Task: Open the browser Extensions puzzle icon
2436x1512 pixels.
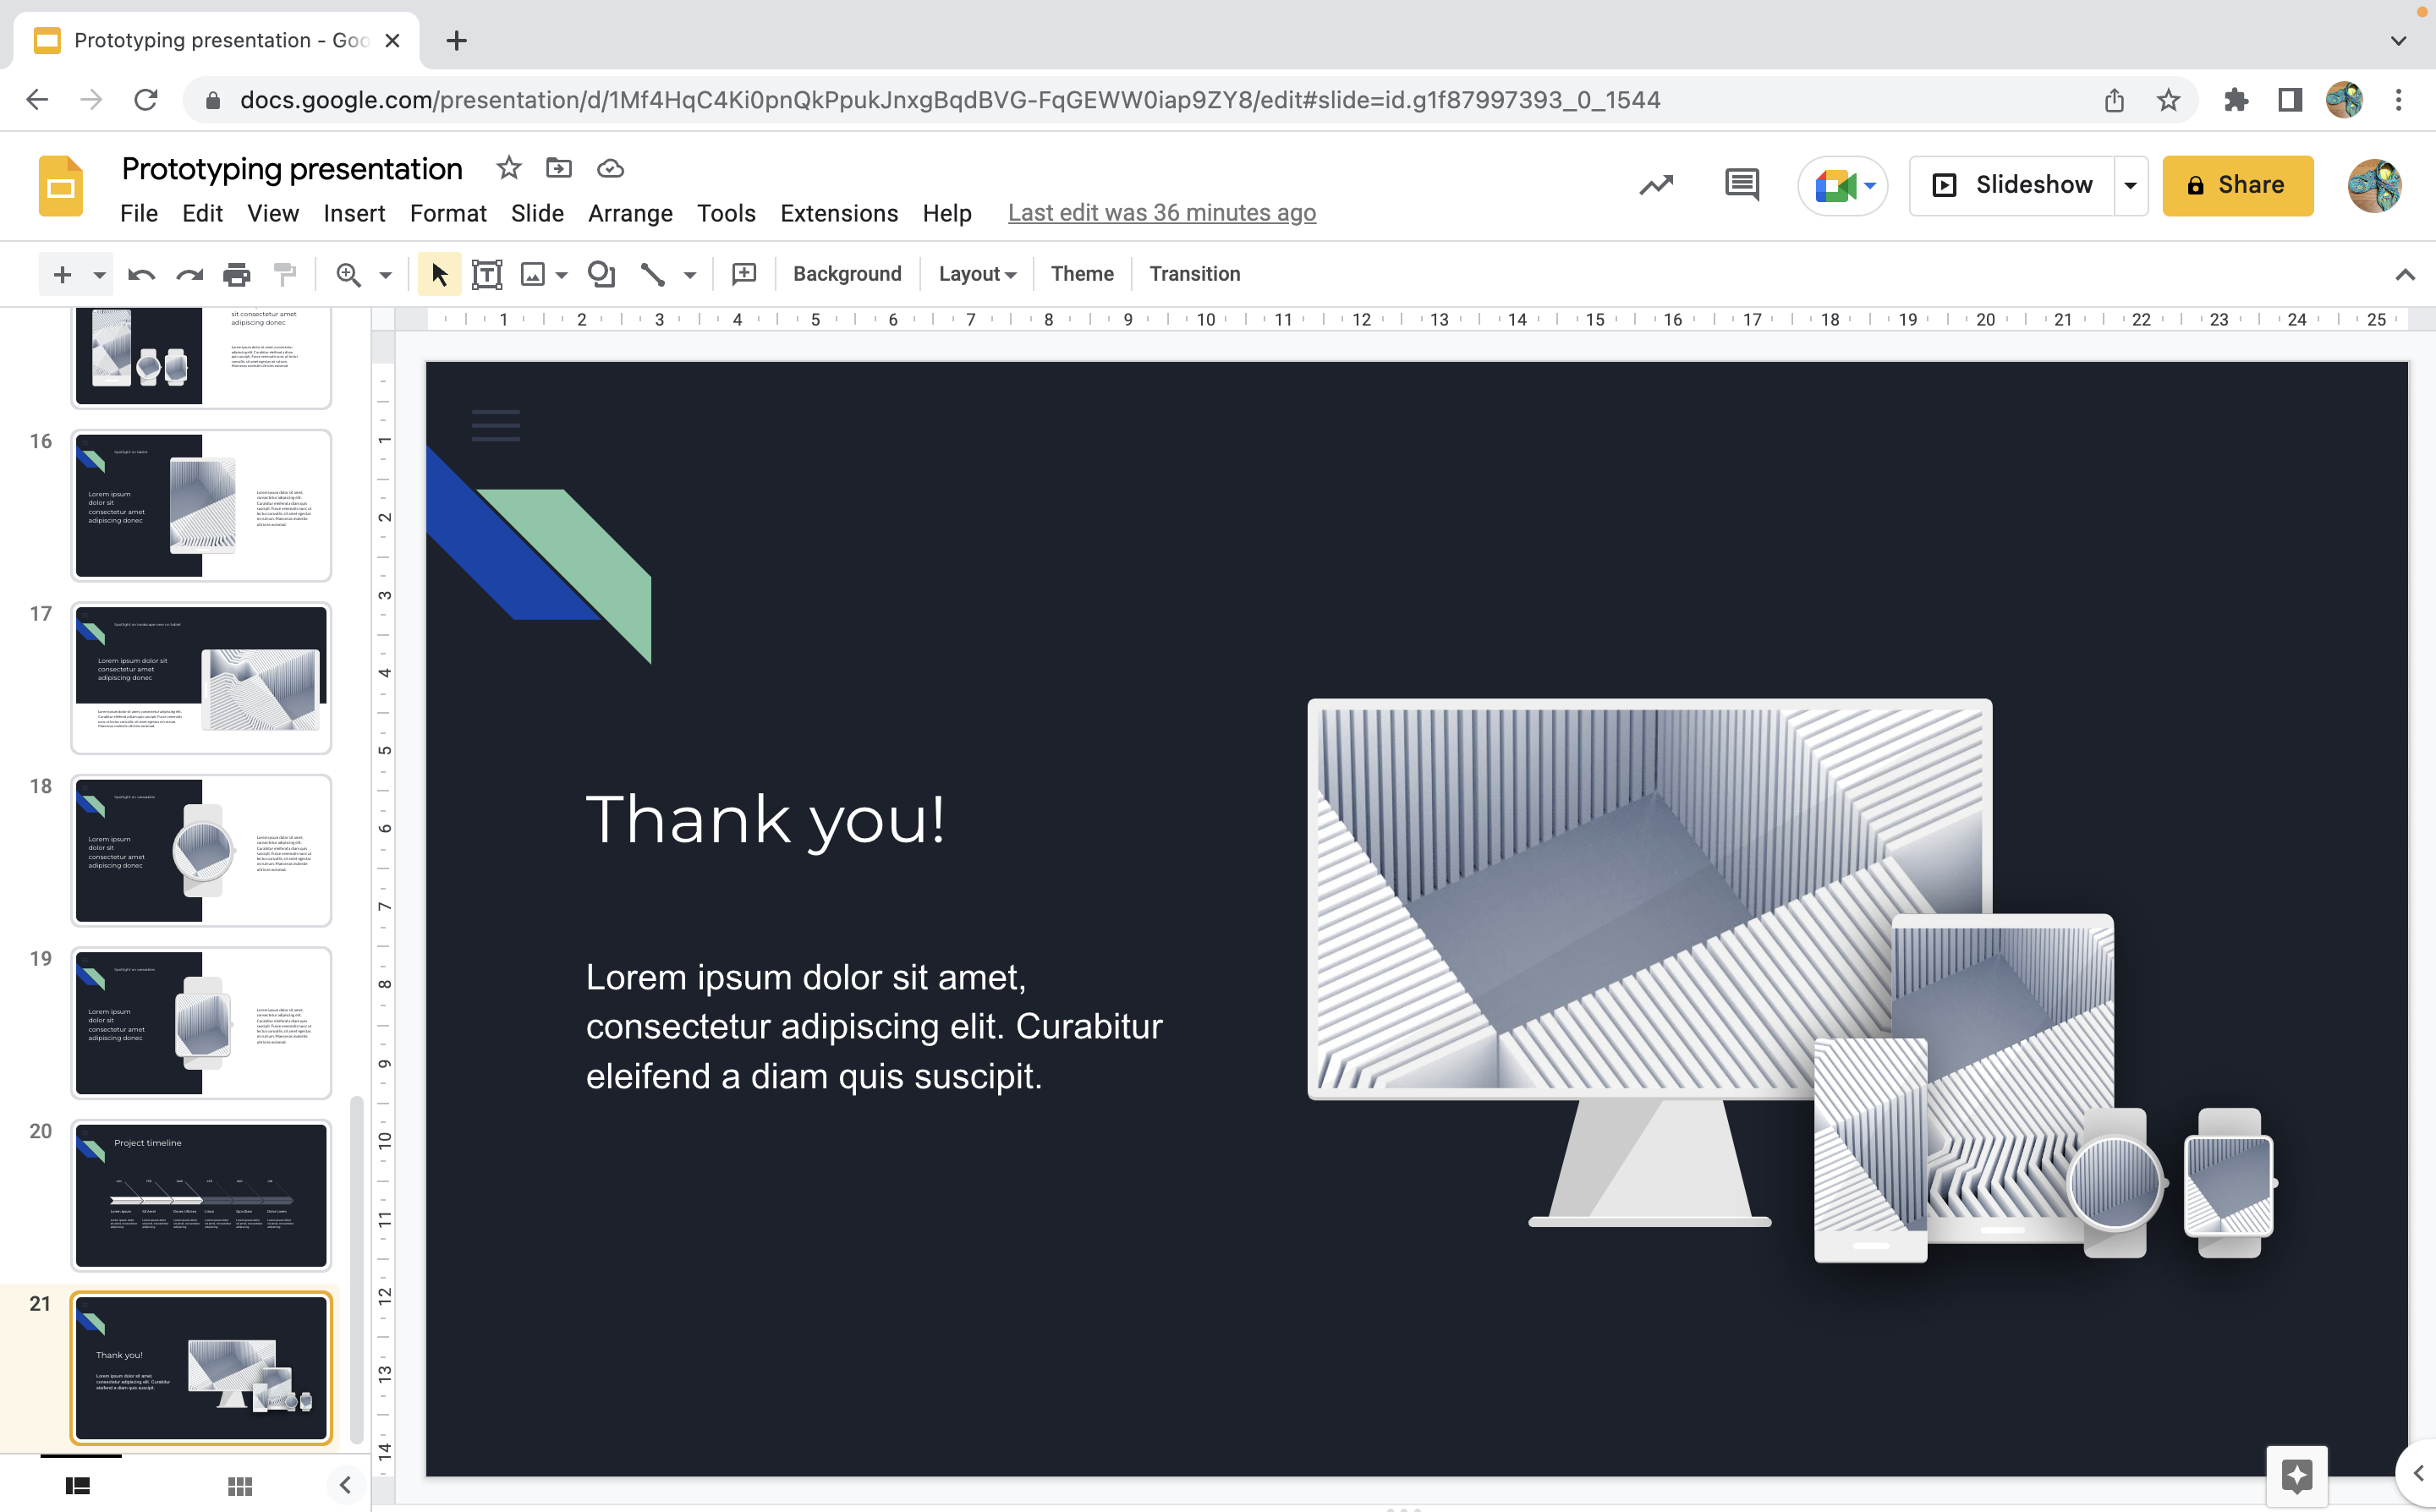Action: point(2236,100)
